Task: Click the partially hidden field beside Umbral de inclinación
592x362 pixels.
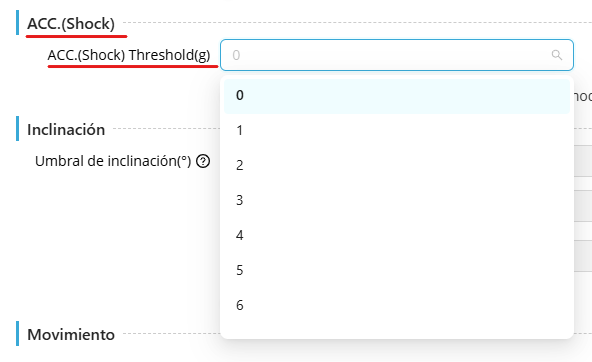Action: click(x=583, y=161)
